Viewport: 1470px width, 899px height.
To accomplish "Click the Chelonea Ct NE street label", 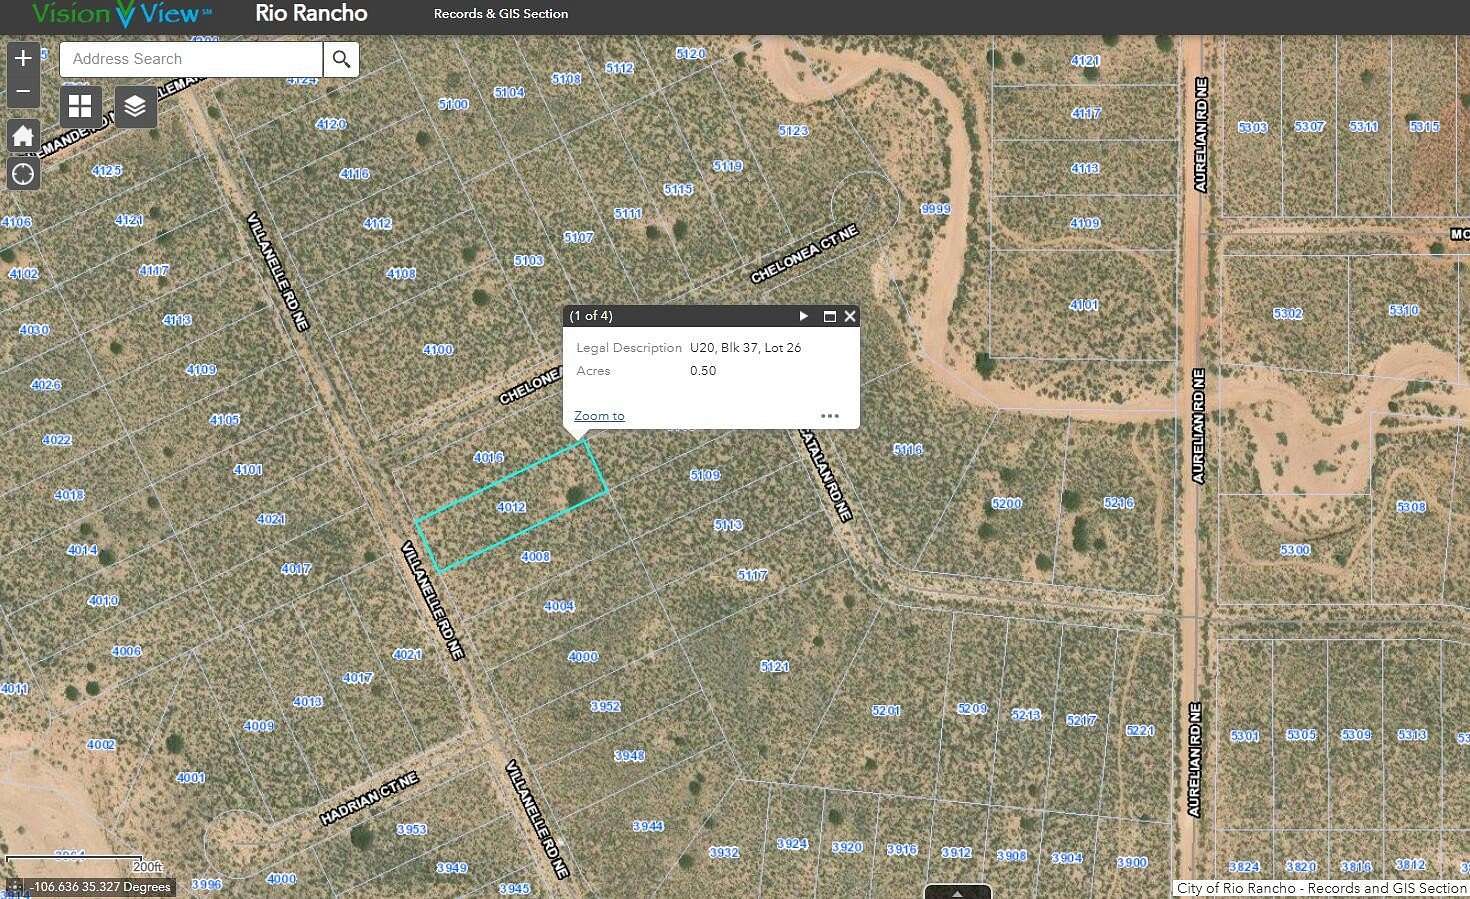I will [805, 255].
